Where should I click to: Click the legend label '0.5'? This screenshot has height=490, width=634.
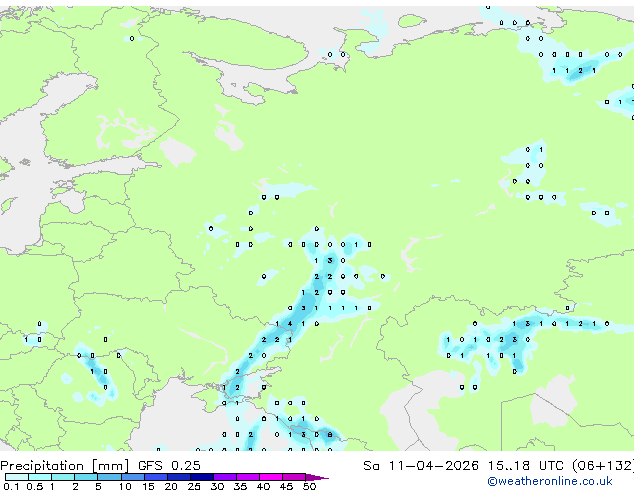click(x=34, y=486)
